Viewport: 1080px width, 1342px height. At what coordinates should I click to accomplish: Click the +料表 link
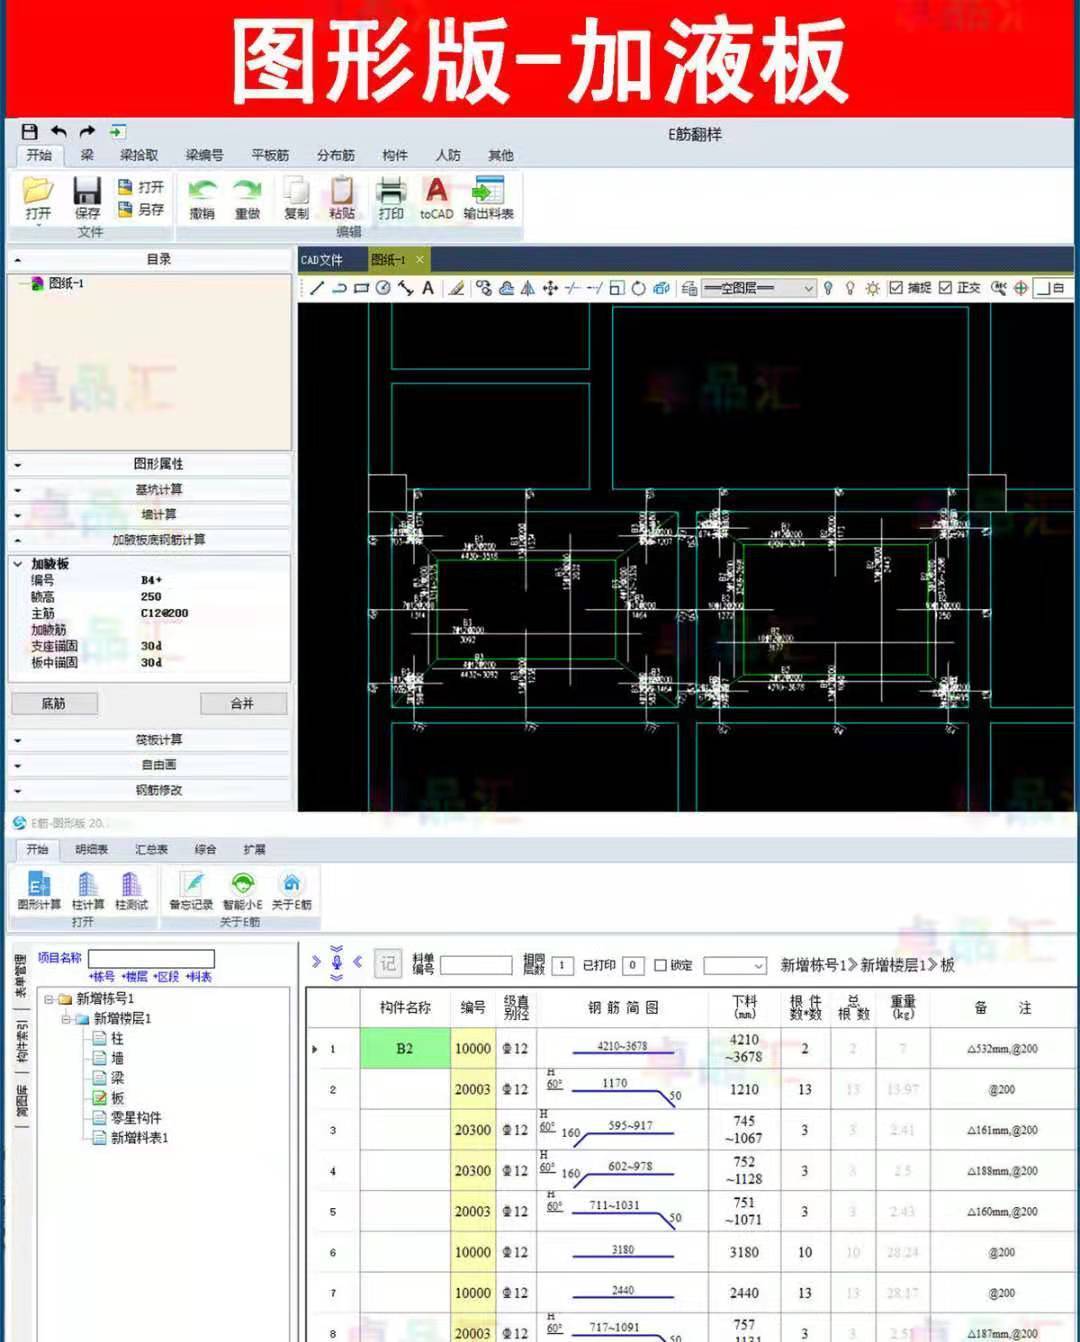(199, 977)
